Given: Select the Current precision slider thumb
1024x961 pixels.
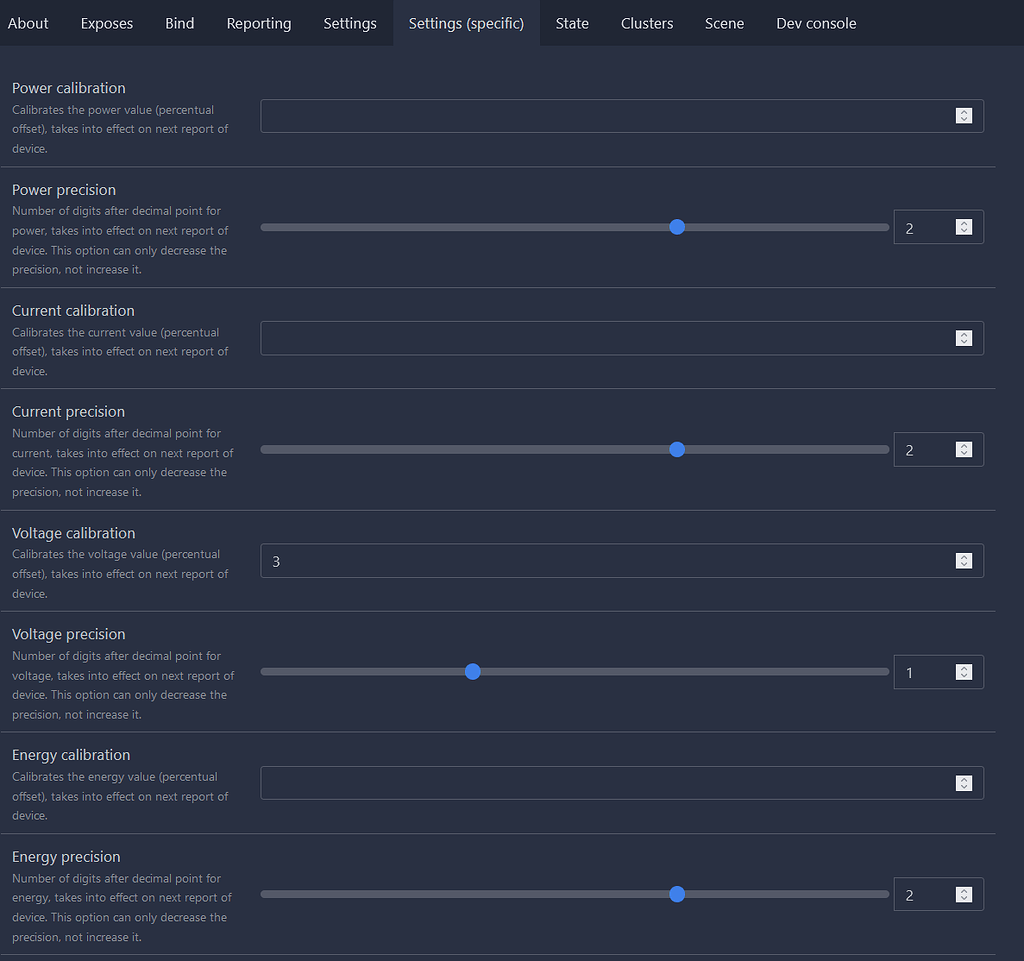Looking at the screenshot, I should coord(677,449).
